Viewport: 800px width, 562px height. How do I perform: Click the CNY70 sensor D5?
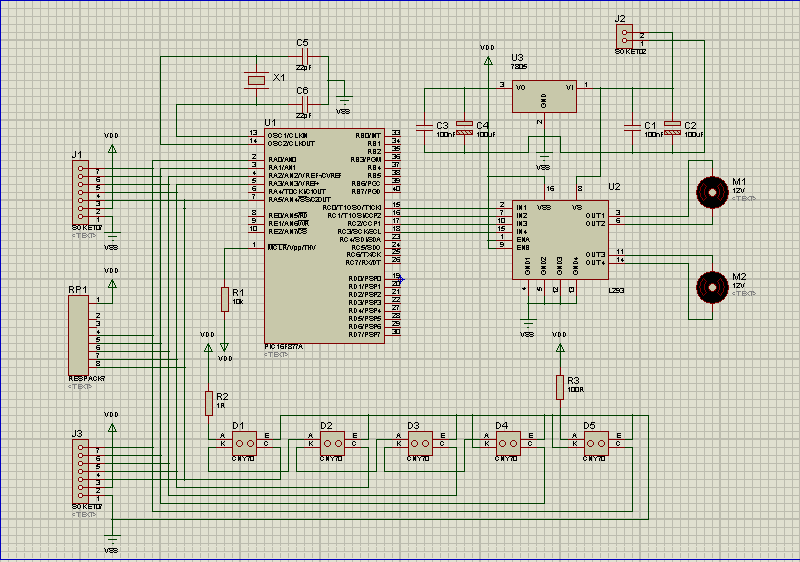click(595, 444)
